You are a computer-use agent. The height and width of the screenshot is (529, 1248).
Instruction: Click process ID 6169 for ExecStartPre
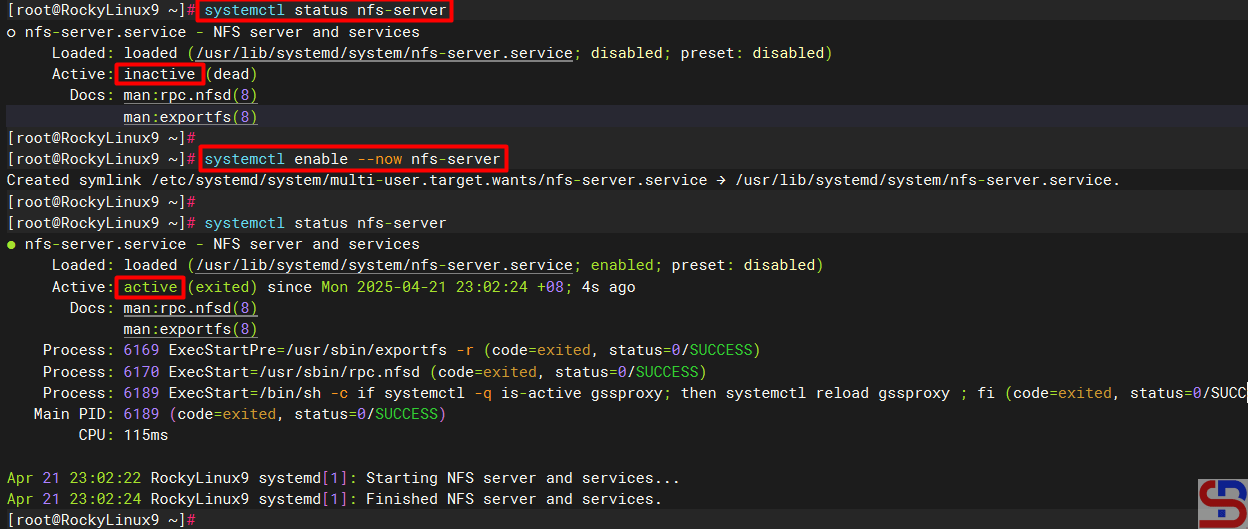click(141, 350)
